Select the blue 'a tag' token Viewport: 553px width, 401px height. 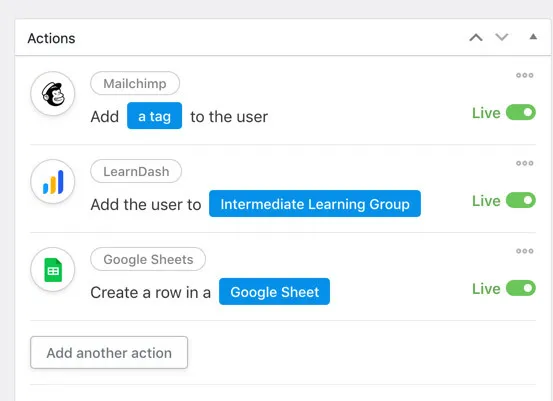point(154,116)
